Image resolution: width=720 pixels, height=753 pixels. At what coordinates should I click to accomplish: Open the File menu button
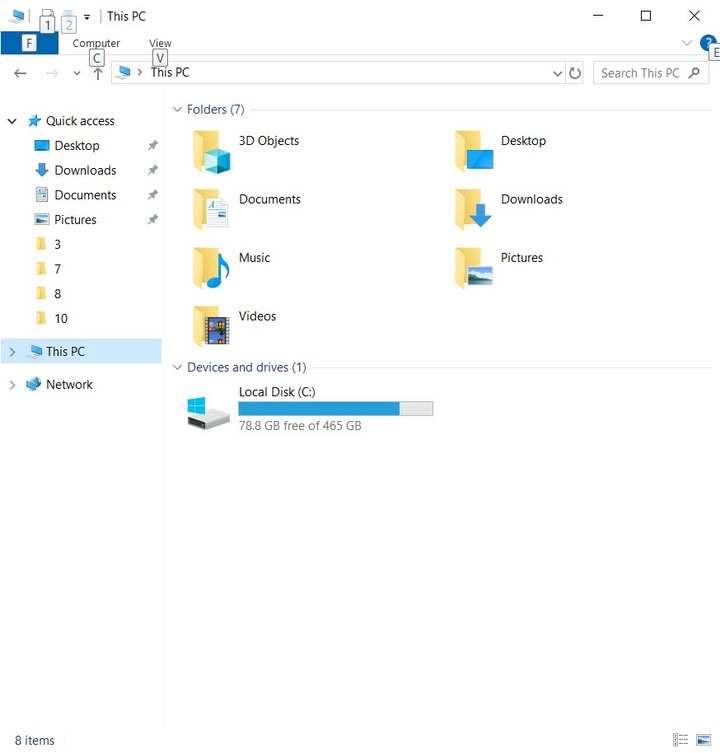[29, 43]
